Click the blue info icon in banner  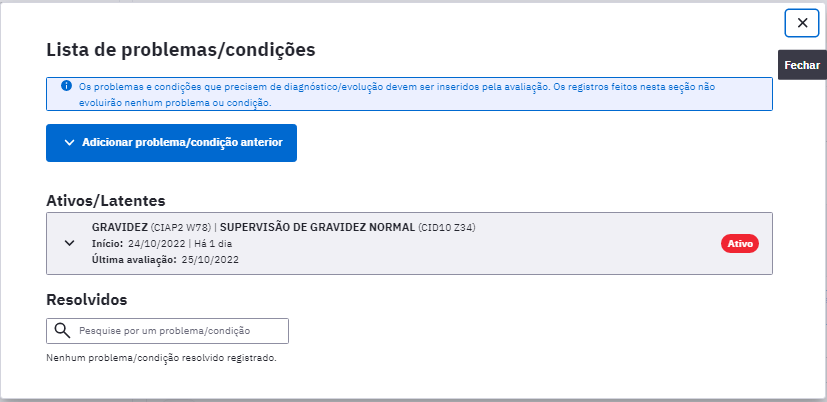(x=66, y=85)
